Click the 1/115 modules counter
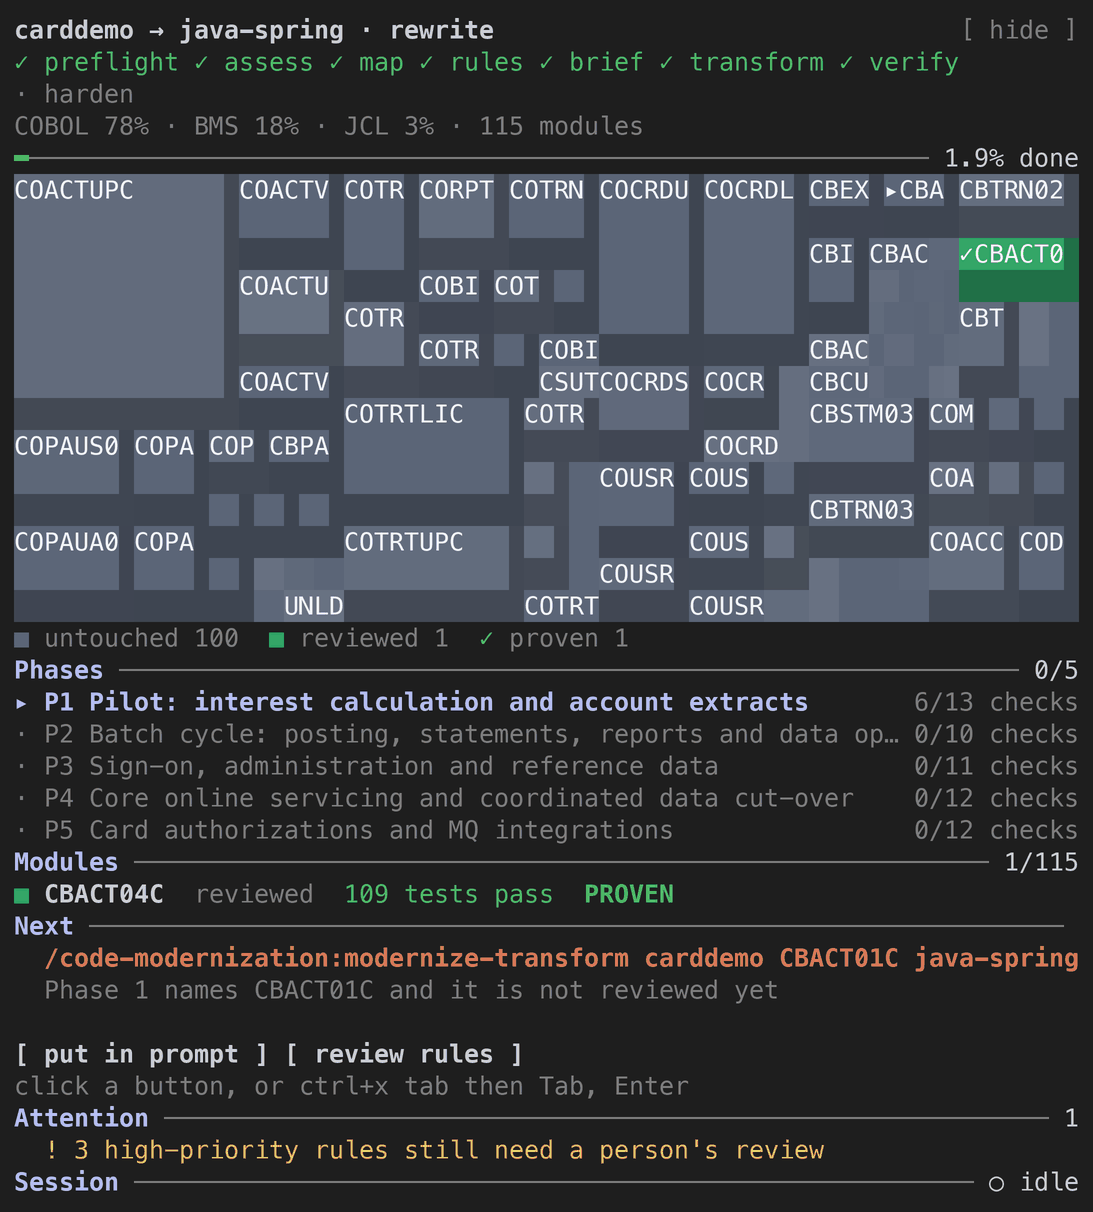1093x1212 pixels. pos(1041,862)
